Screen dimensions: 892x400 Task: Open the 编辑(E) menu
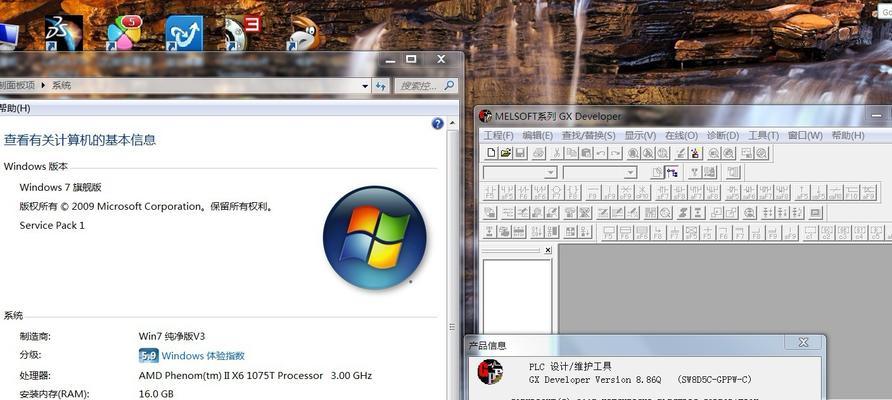pos(538,135)
